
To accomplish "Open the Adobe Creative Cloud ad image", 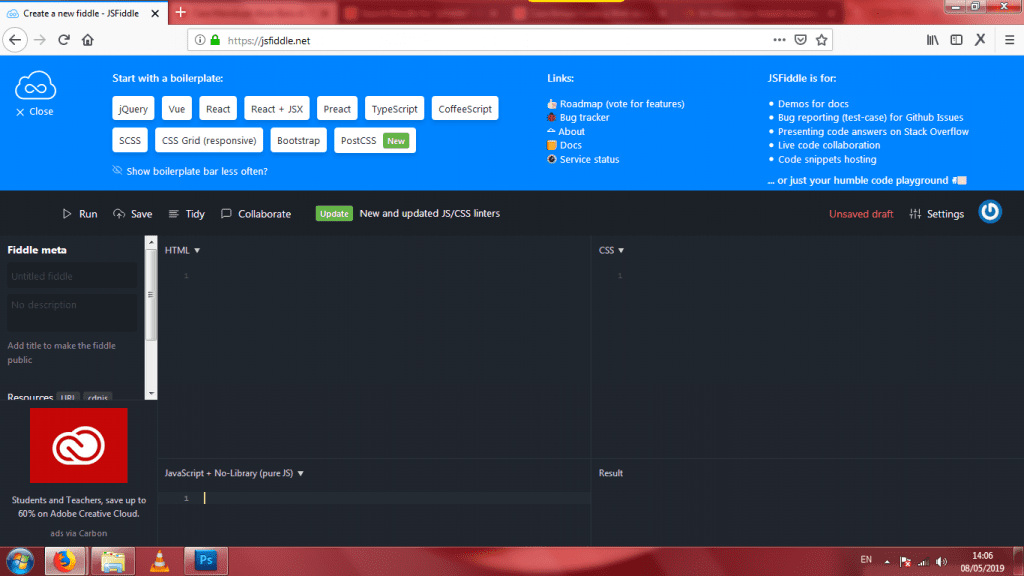I will coord(78,445).
